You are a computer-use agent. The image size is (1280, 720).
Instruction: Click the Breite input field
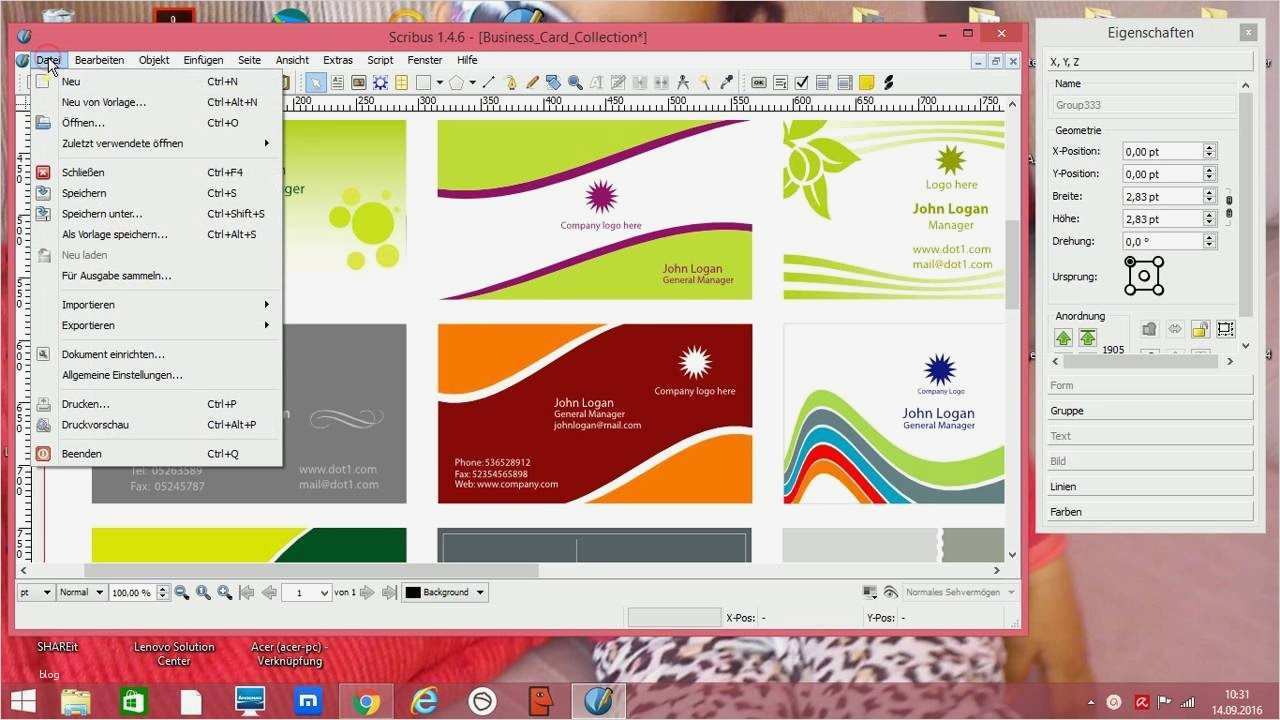coord(1162,197)
